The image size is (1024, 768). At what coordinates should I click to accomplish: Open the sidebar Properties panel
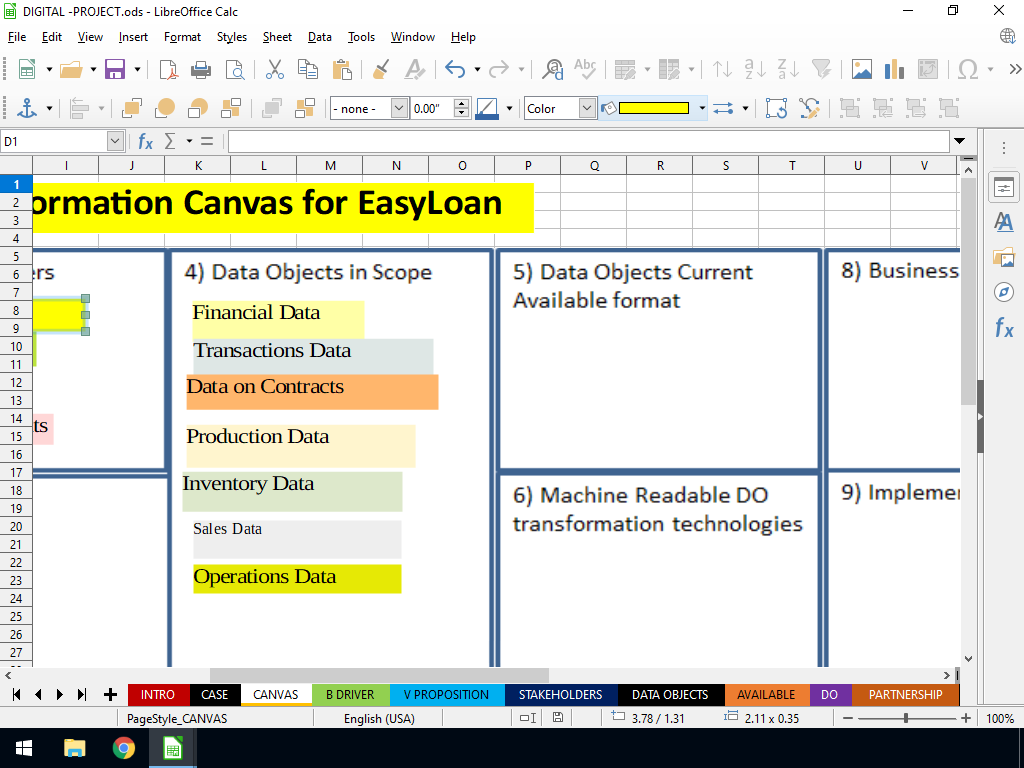click(1004, 188)
